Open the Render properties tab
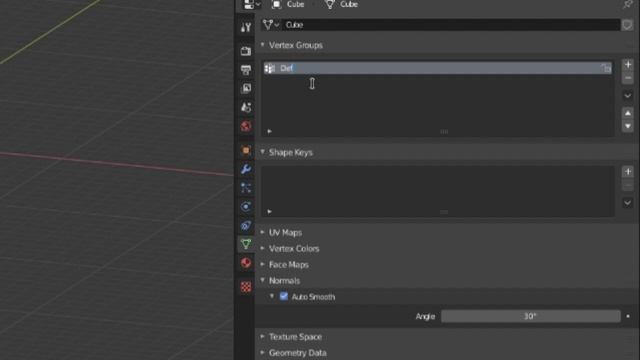The image size is (640, 360). (246, 51)
